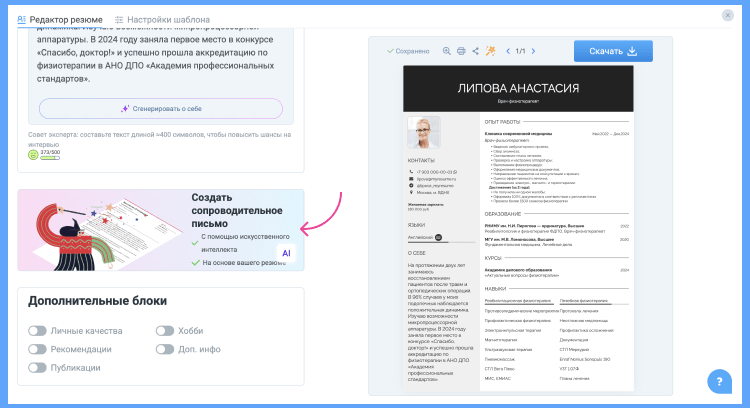This screenshot has width=750, height=408.
Task: Click the 1/1 page indicator
Action: pyautogui.click(x=520, y=51)
